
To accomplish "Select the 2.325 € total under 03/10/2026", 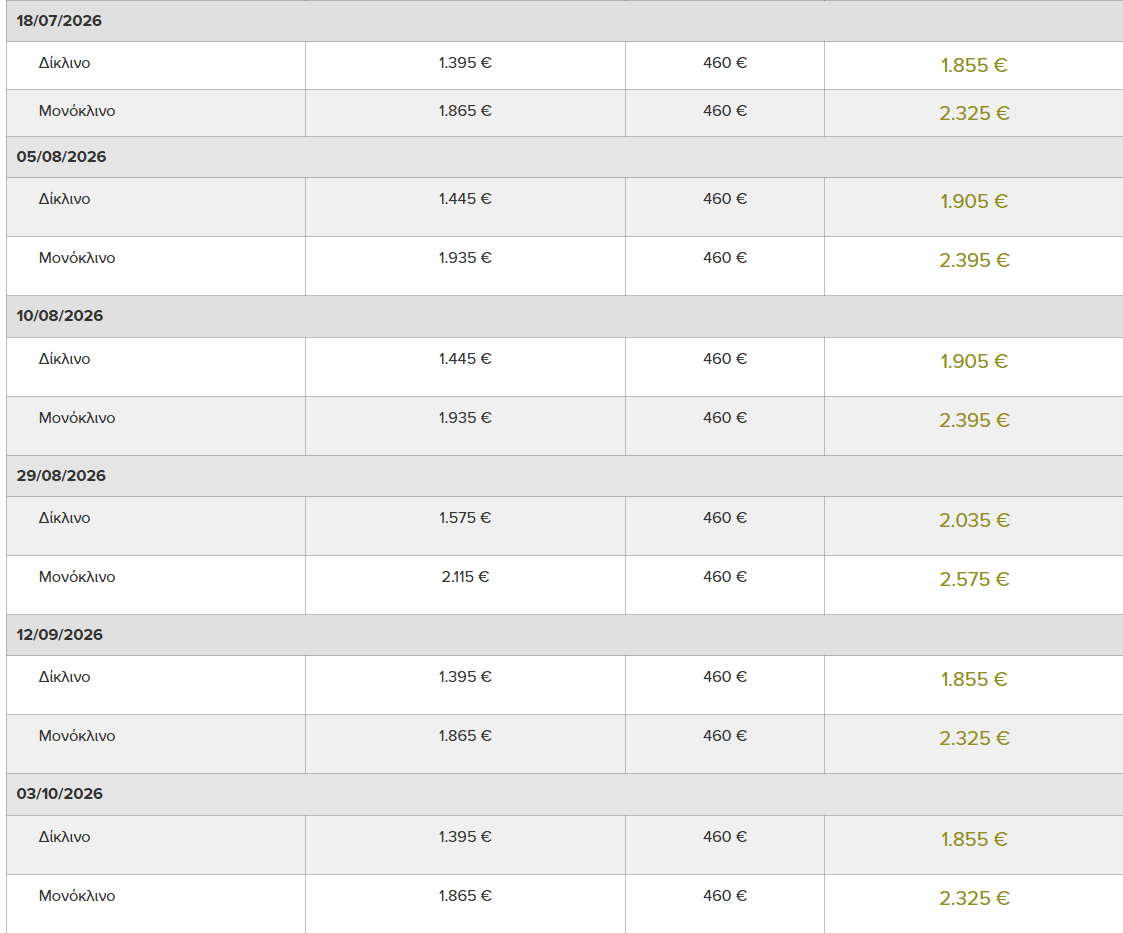I will [974, 898].
